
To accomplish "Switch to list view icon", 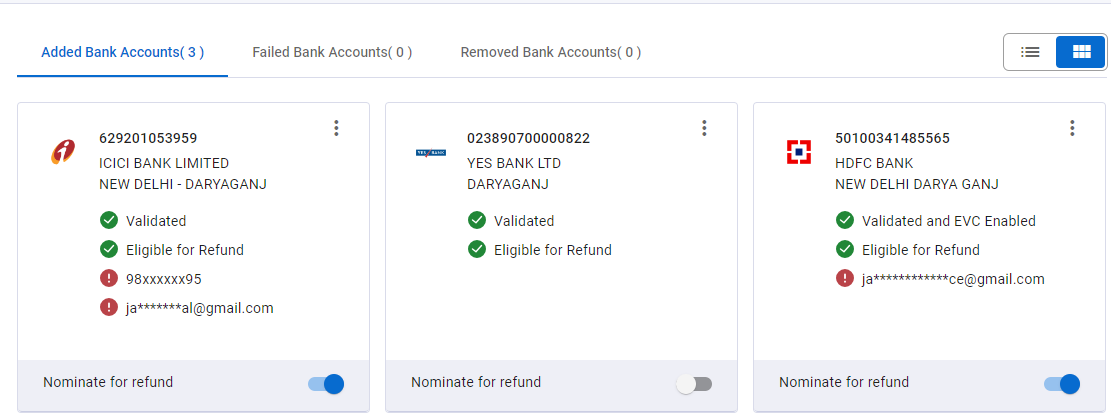I will click(x=1030, y=52).
